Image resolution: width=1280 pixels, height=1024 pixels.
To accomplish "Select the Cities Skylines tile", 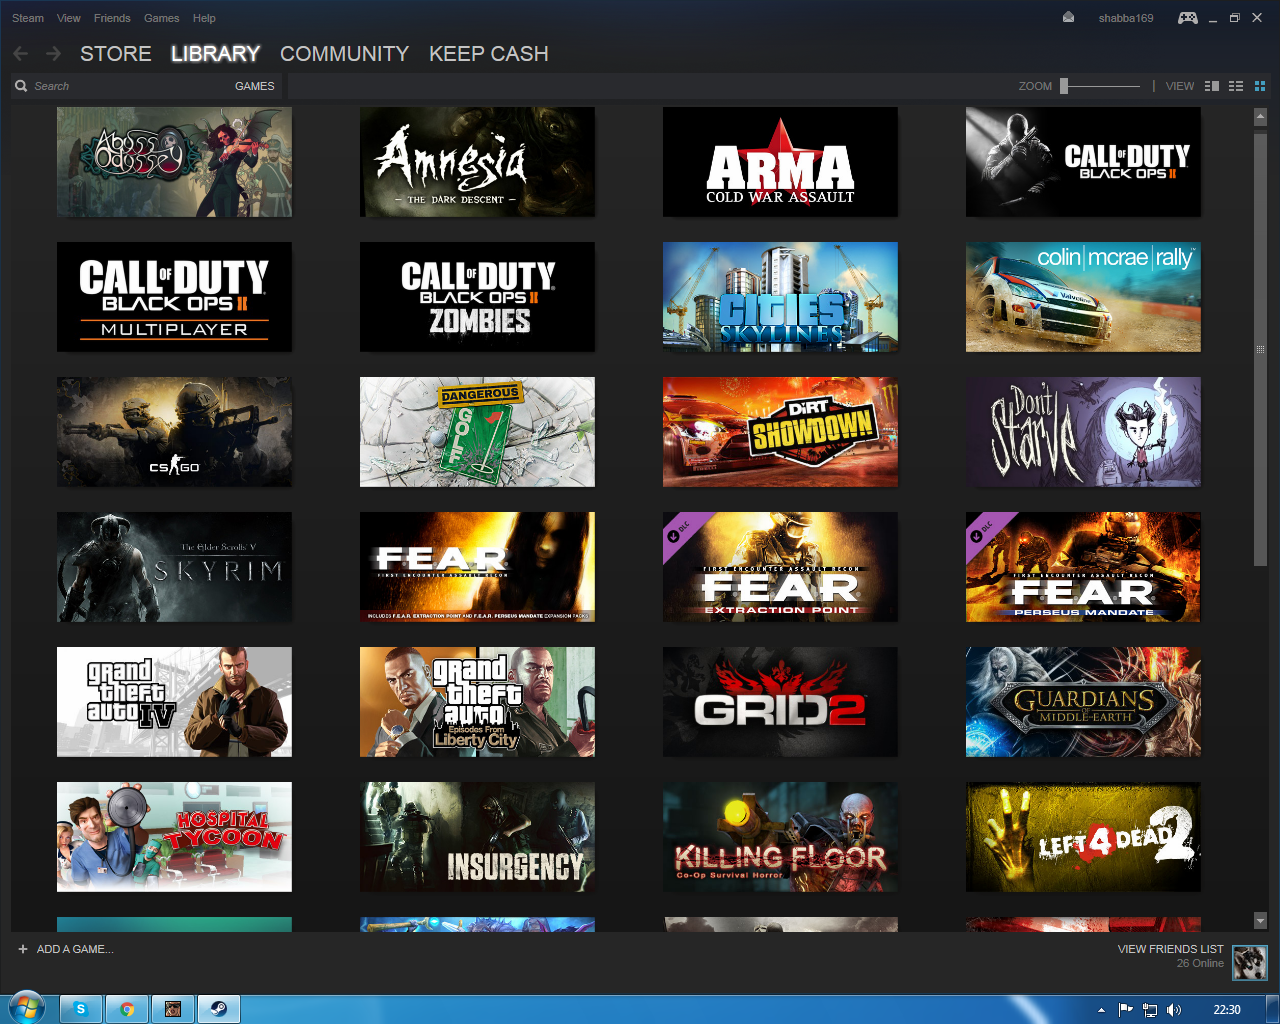I will [x=780, y=297].
